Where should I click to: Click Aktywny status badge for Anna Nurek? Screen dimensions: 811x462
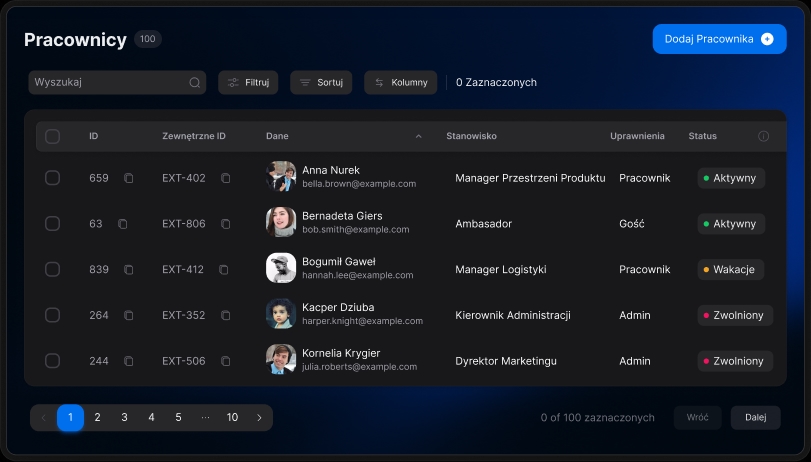(x=731, y=178)
